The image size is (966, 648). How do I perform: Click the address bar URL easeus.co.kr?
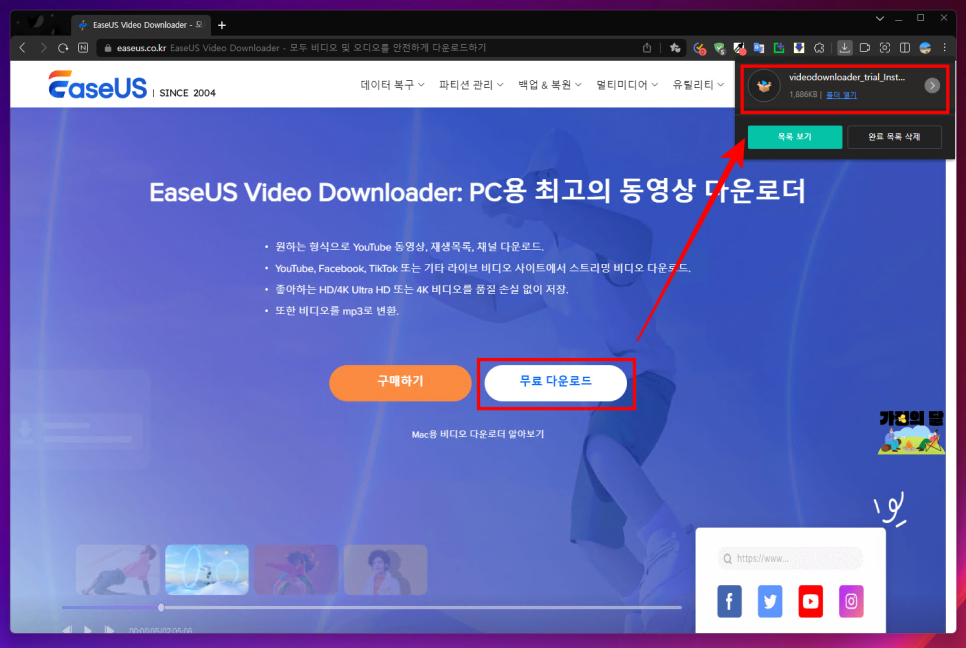(141, 47)
